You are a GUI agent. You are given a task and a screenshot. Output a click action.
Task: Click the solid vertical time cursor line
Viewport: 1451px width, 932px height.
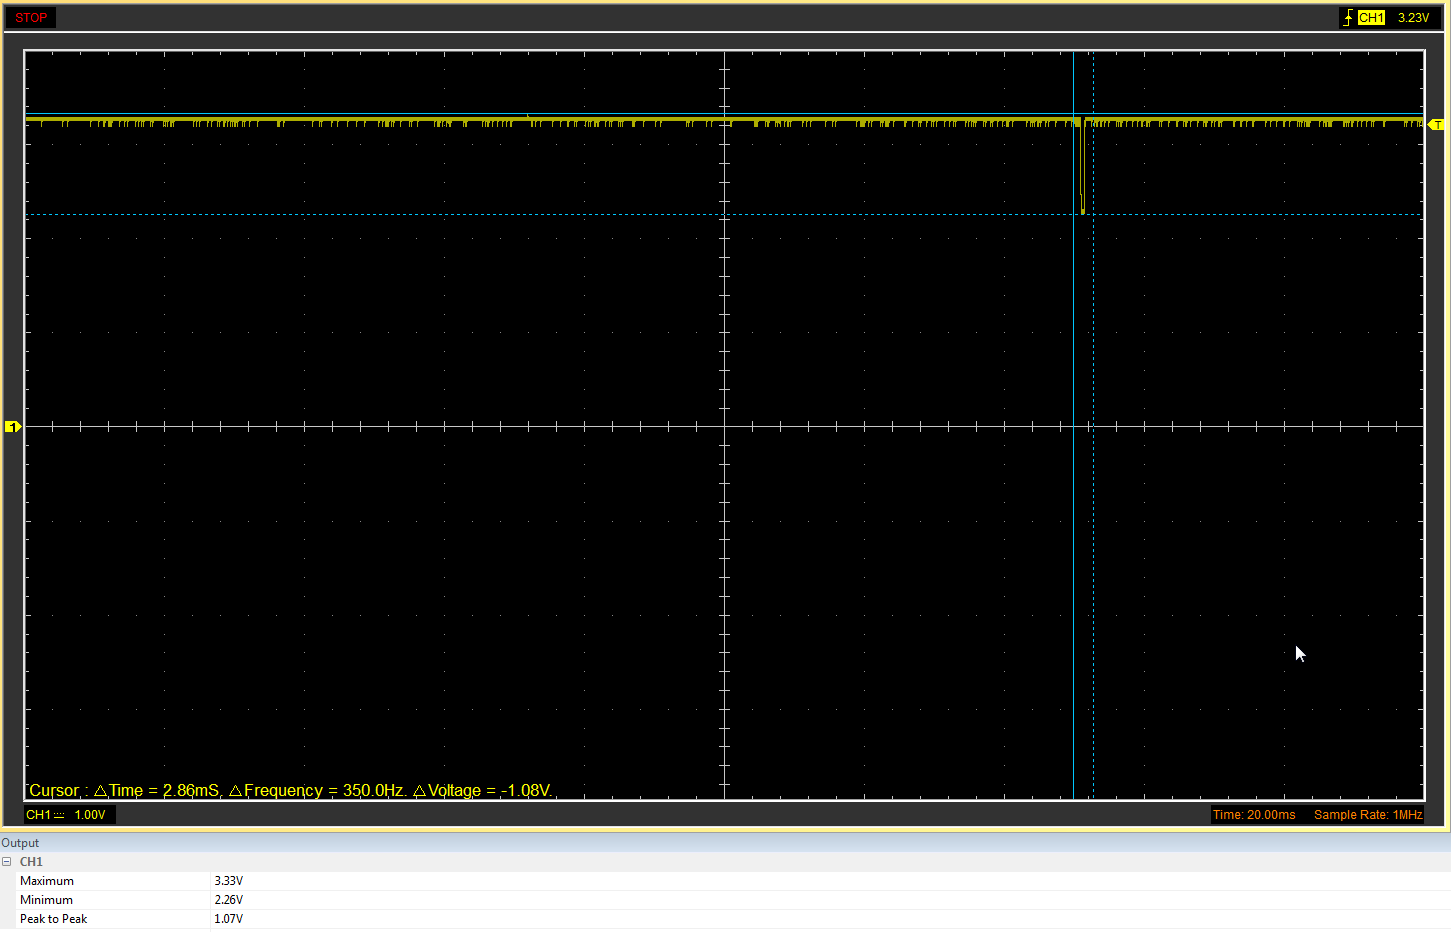1073,500
